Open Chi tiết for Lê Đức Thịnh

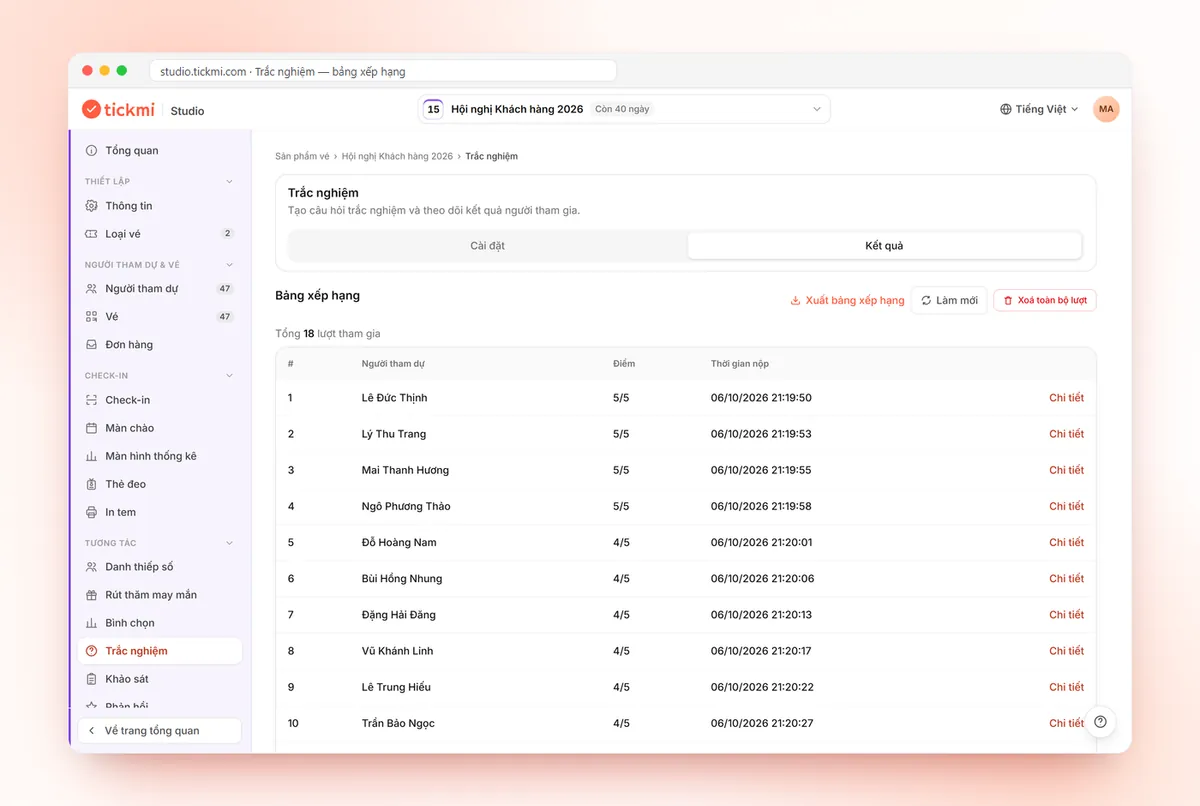pyautogui.click(x=1066, y=398)
